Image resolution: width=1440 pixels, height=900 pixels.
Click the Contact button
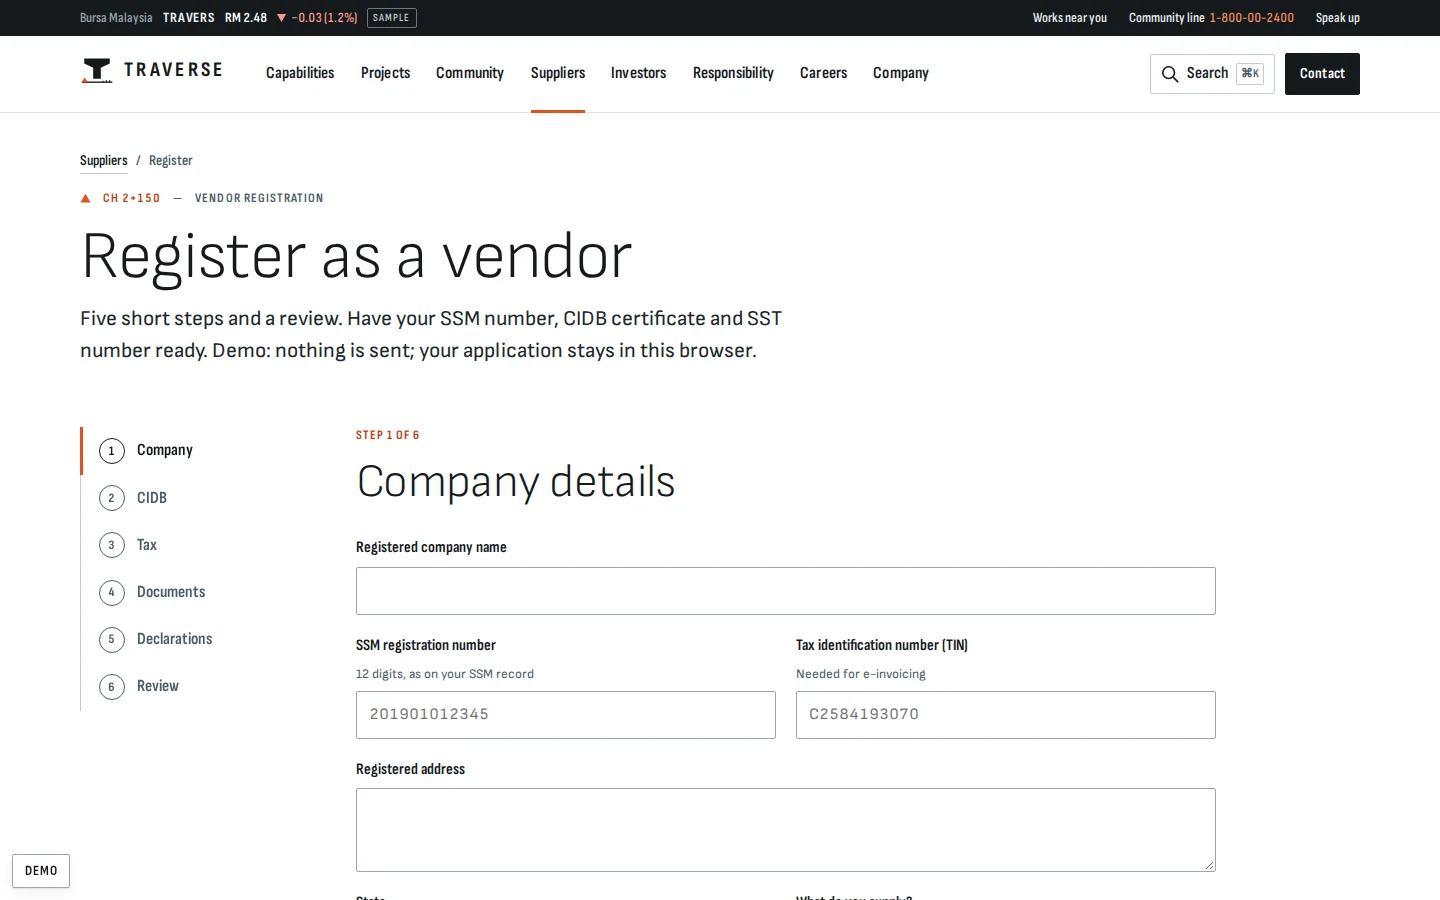point(1322,74)
